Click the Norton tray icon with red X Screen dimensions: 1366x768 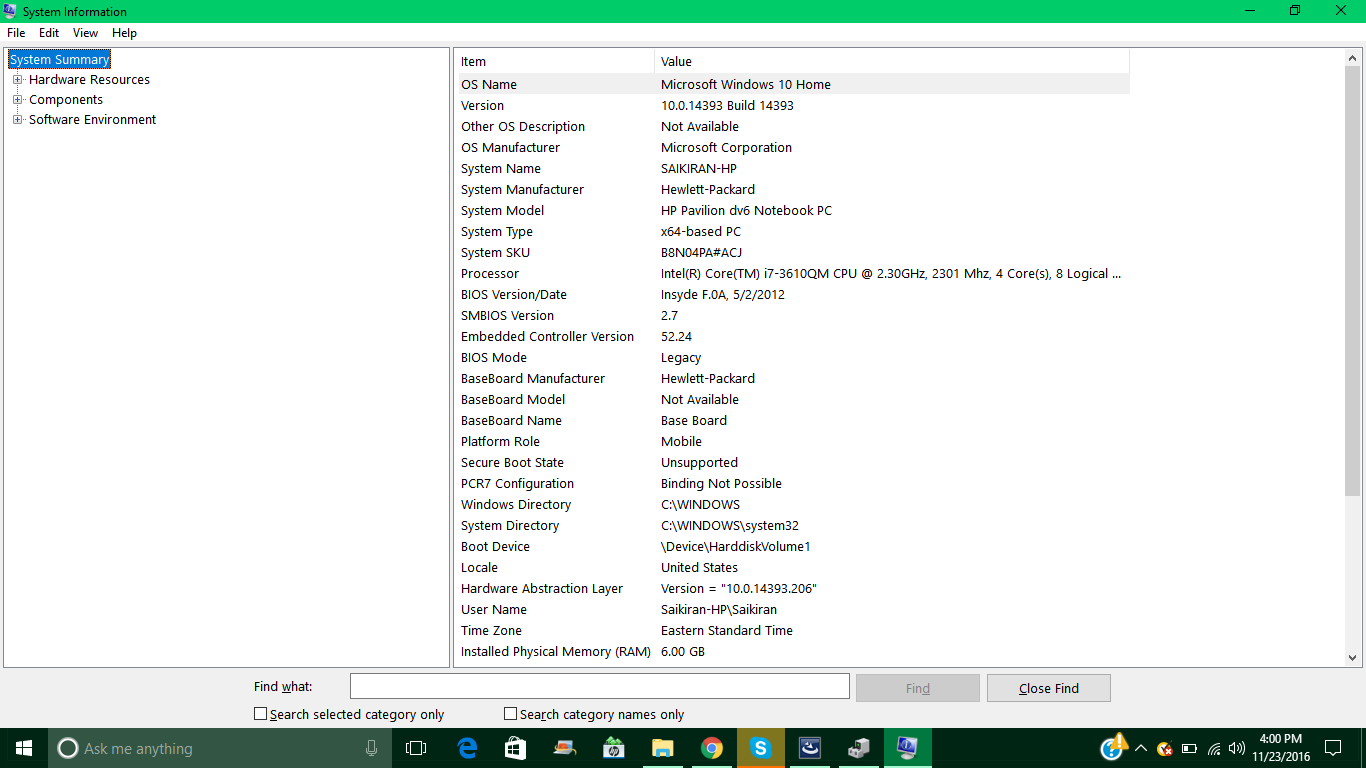click(1165, 748)
